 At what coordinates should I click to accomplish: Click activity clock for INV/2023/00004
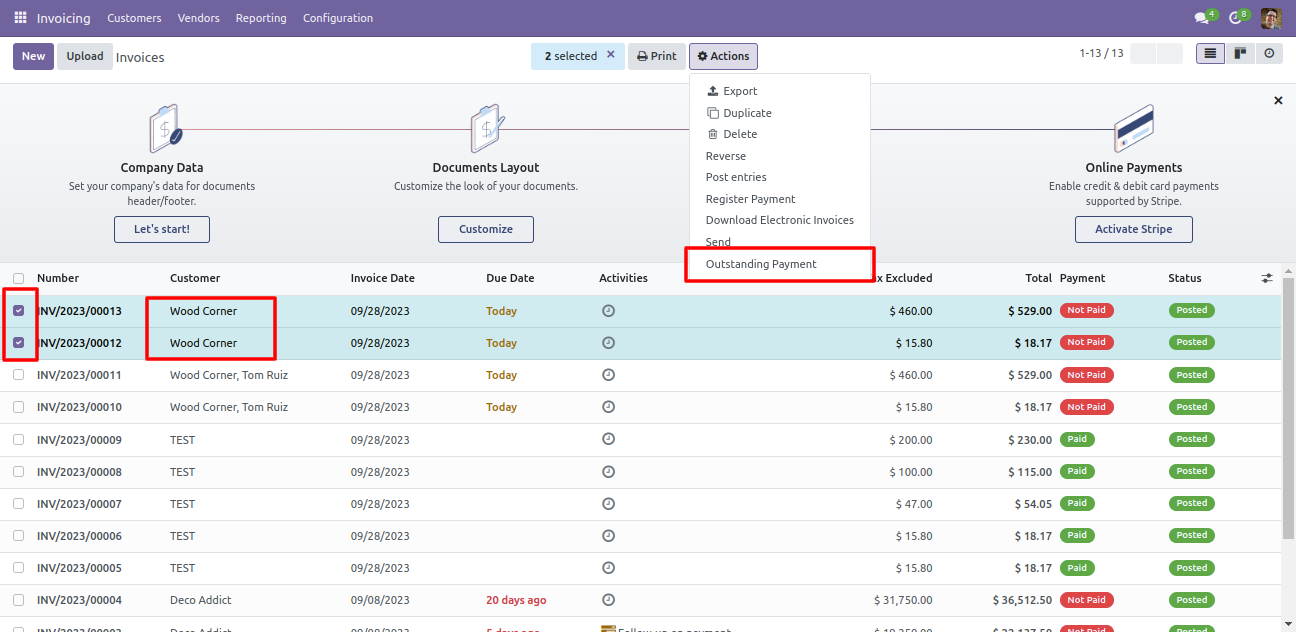(x=608, y=600)
